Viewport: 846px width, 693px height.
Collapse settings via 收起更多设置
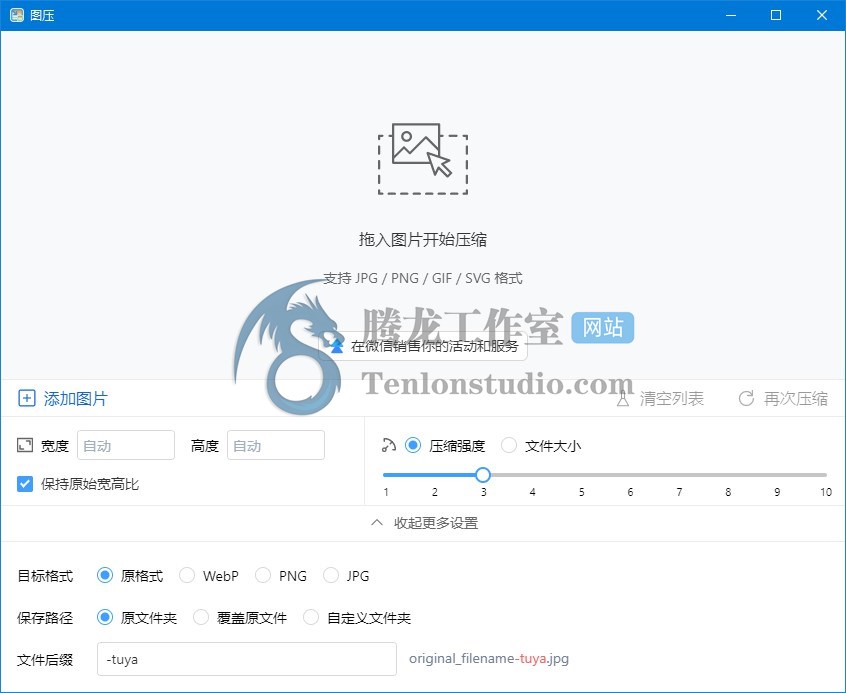(x=425, y=523)
